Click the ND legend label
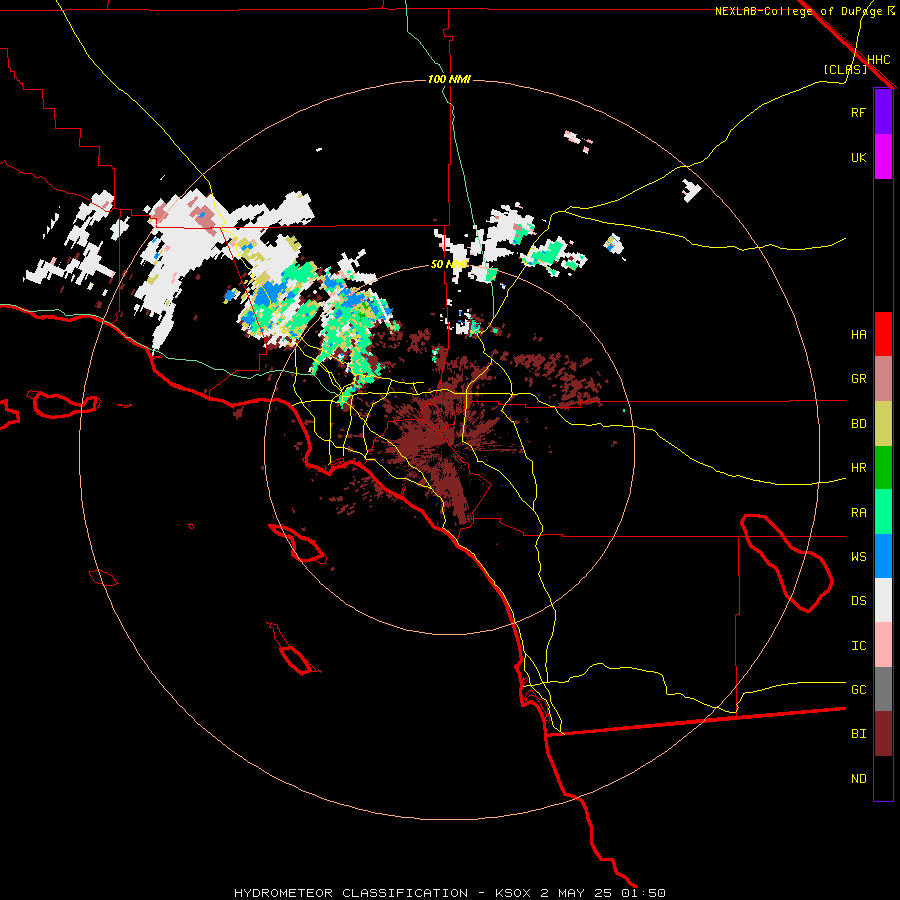 (x=858, y=779)
